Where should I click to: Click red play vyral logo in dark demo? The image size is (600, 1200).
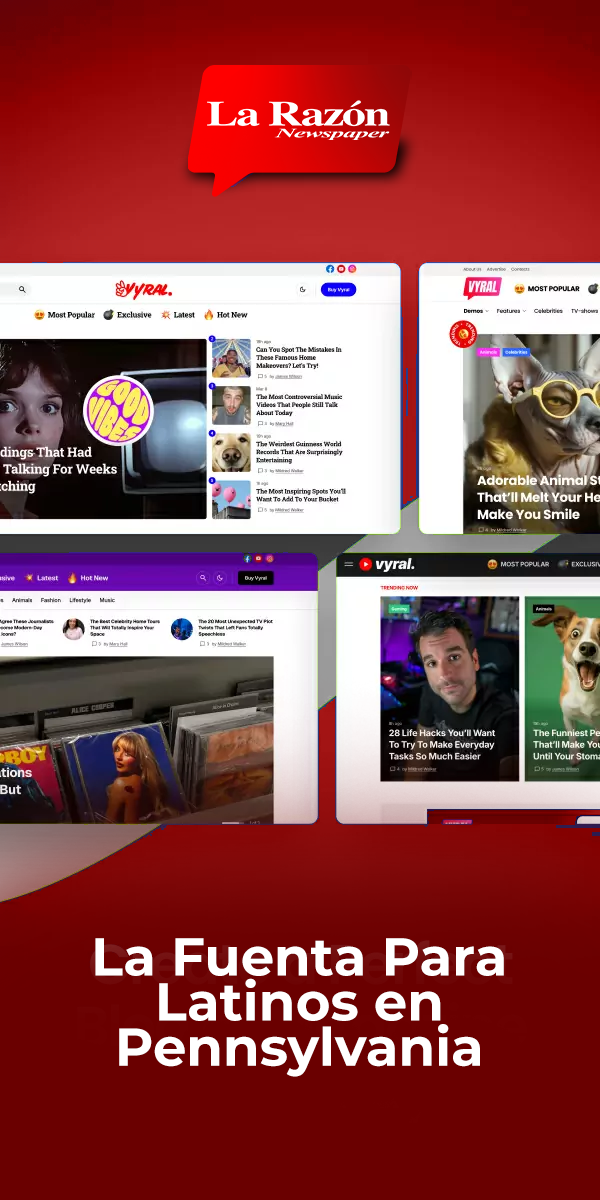[386, 564]
